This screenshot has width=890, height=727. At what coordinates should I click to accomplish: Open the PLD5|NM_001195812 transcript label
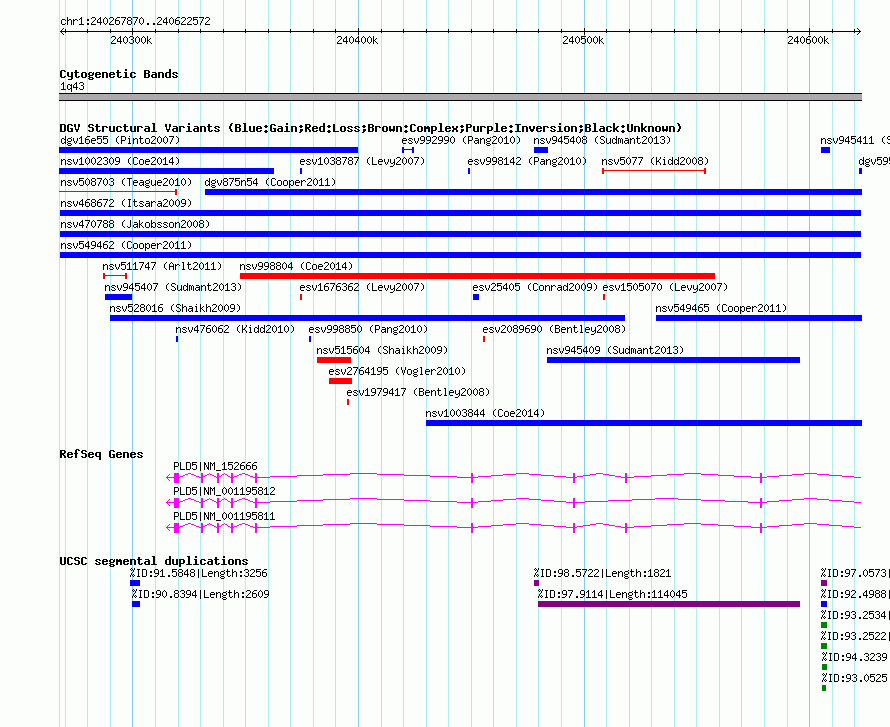pos(224,491)
